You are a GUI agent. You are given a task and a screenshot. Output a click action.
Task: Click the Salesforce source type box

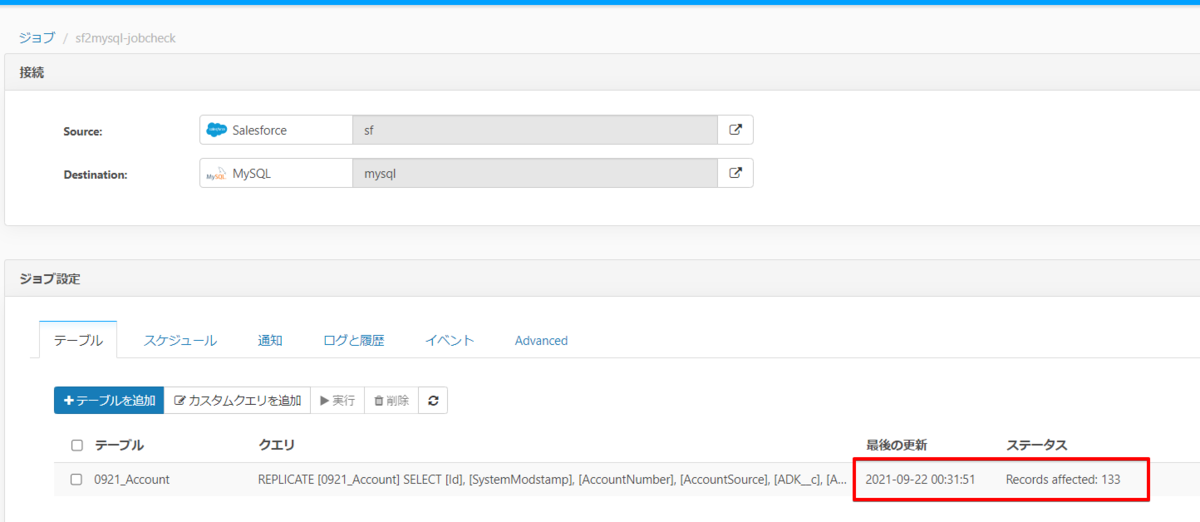pyautogui.click(x=276, y=130)
